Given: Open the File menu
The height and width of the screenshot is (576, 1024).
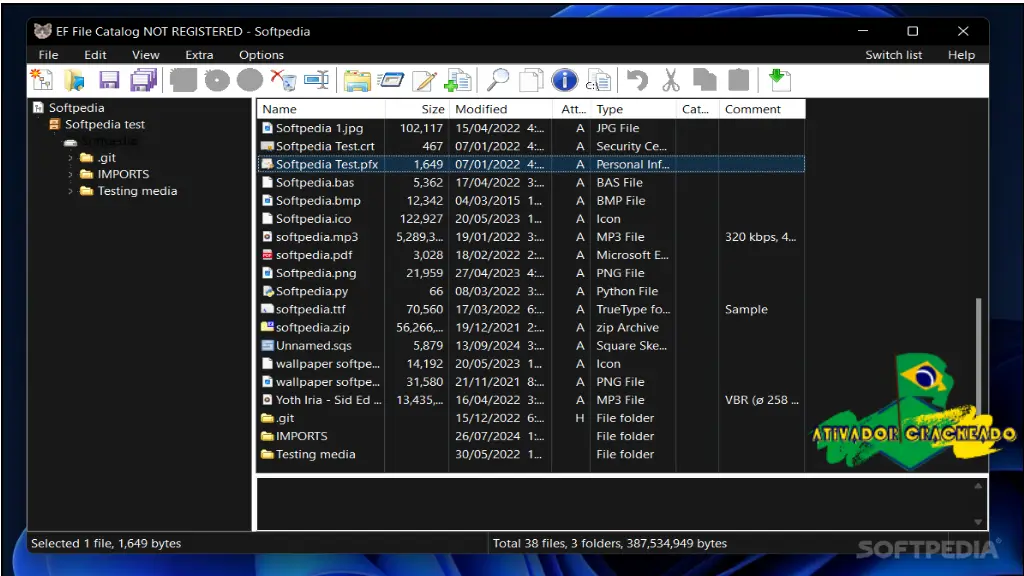Looking at the screenshot, I should point(48,55).
